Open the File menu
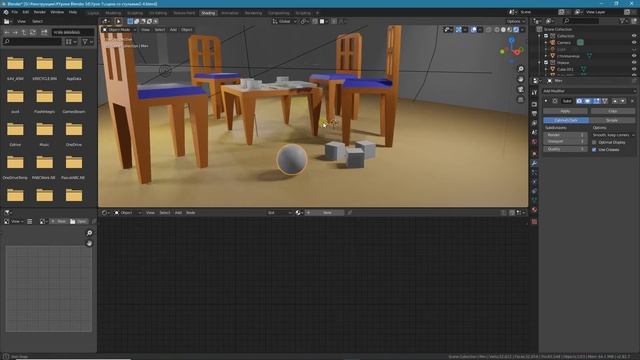This screenshot has height=360, width=640. coord(15,12)
